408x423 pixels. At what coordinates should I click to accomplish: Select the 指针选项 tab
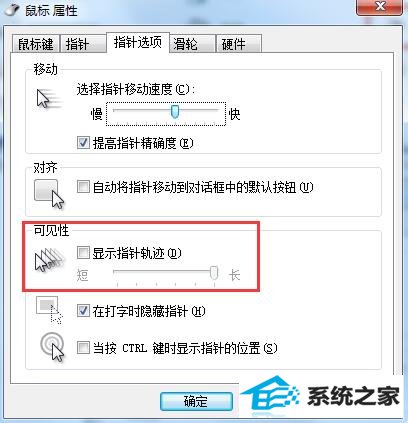pos(138,42)
